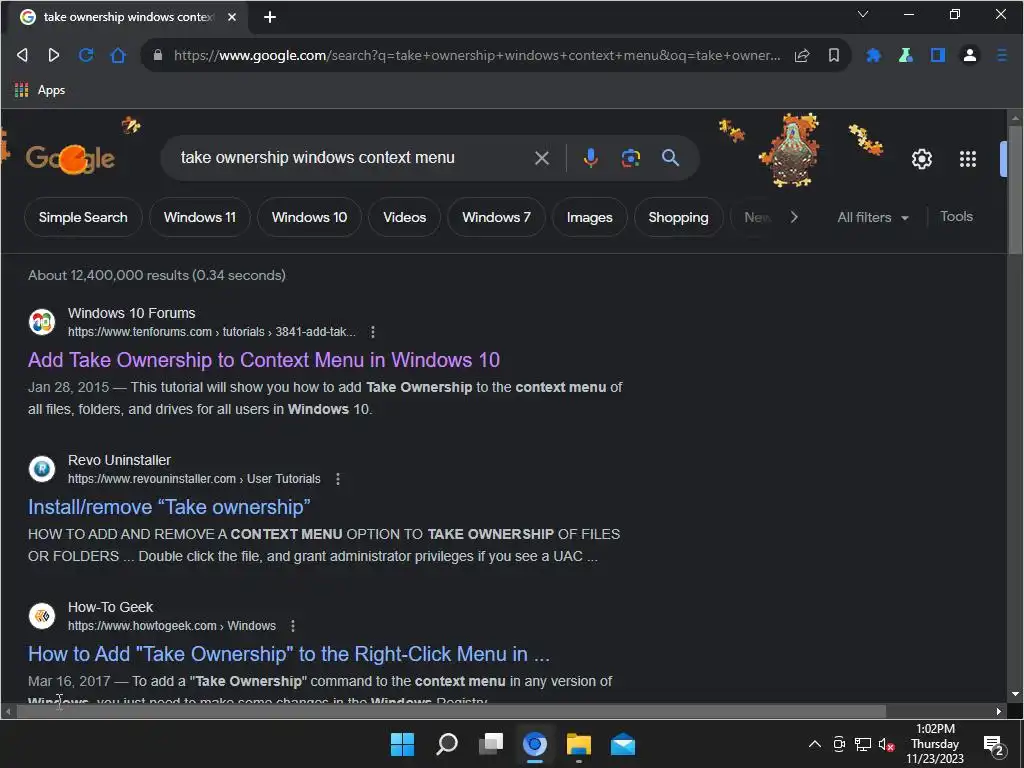Viewport: 1024px width, 768px height.
Task: Select the Windows 10 filter chip
Action: [x=310, y=217]
